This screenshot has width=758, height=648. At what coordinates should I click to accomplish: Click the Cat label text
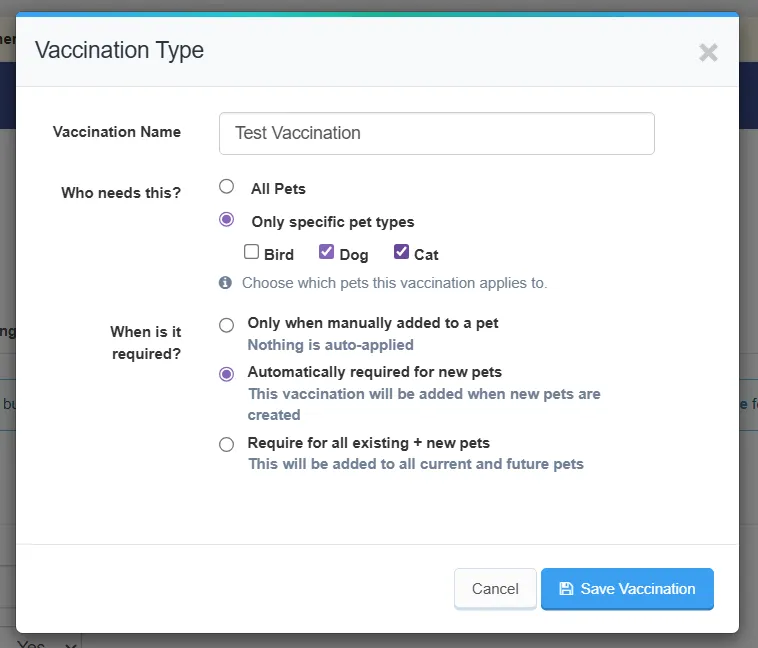[426, 254]
